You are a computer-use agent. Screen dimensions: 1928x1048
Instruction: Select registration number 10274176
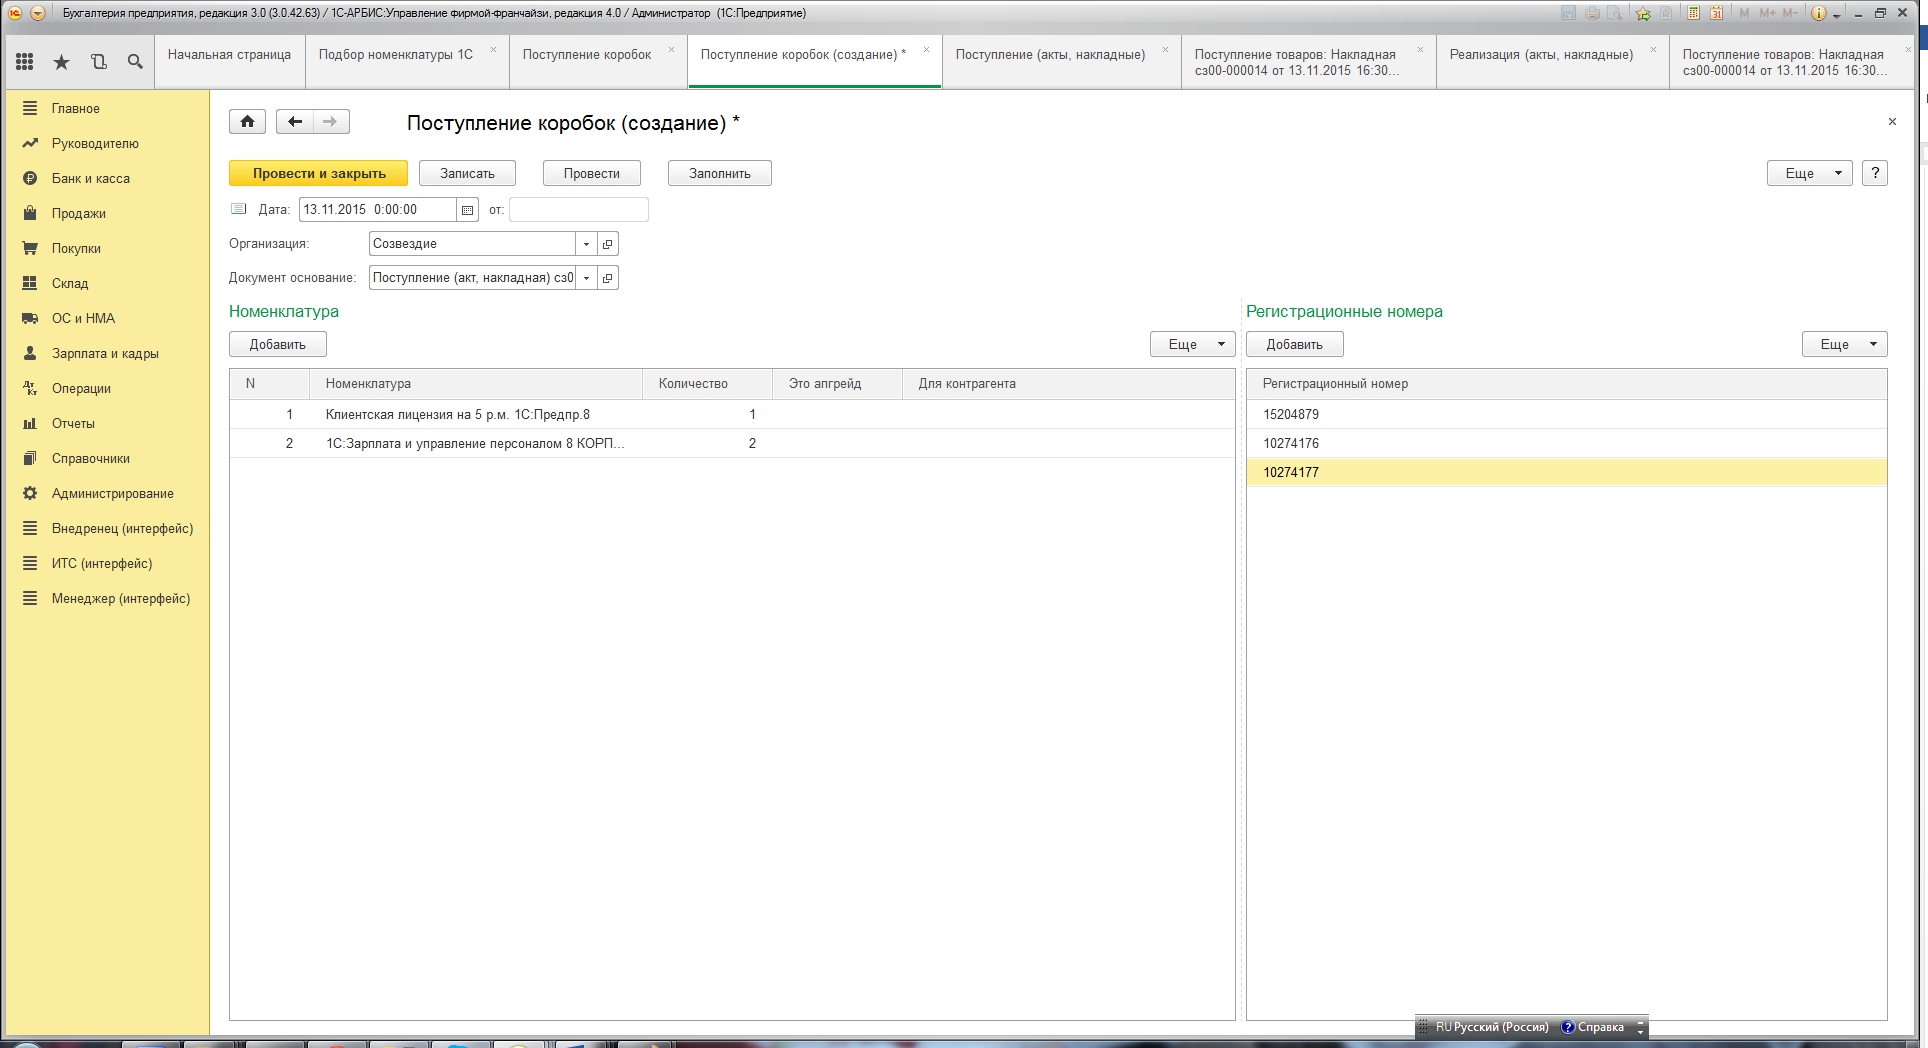coord(1566,443)
